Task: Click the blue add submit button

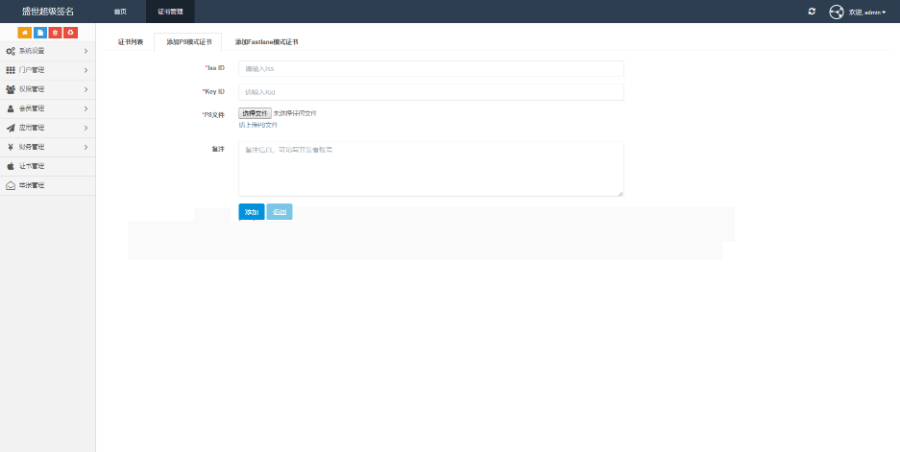Action: pos(251,212)
